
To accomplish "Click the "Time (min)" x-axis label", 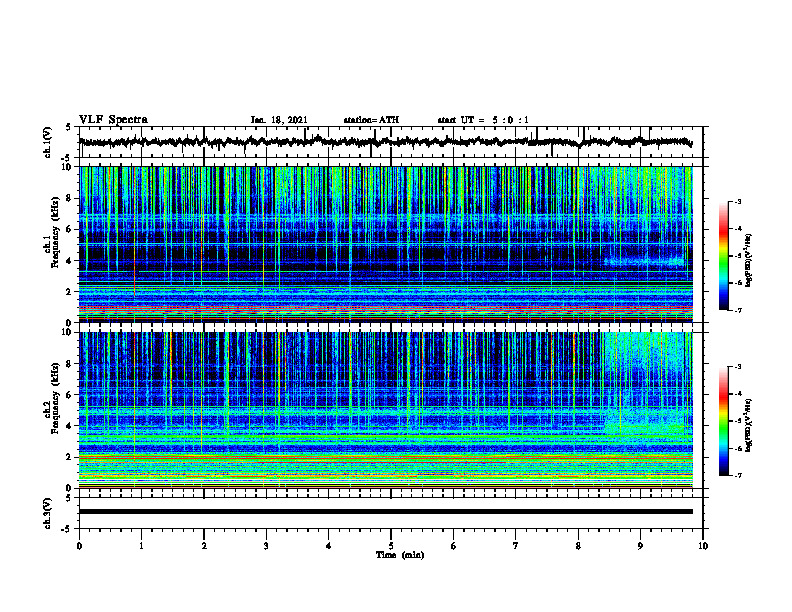I will pos(400,555).
